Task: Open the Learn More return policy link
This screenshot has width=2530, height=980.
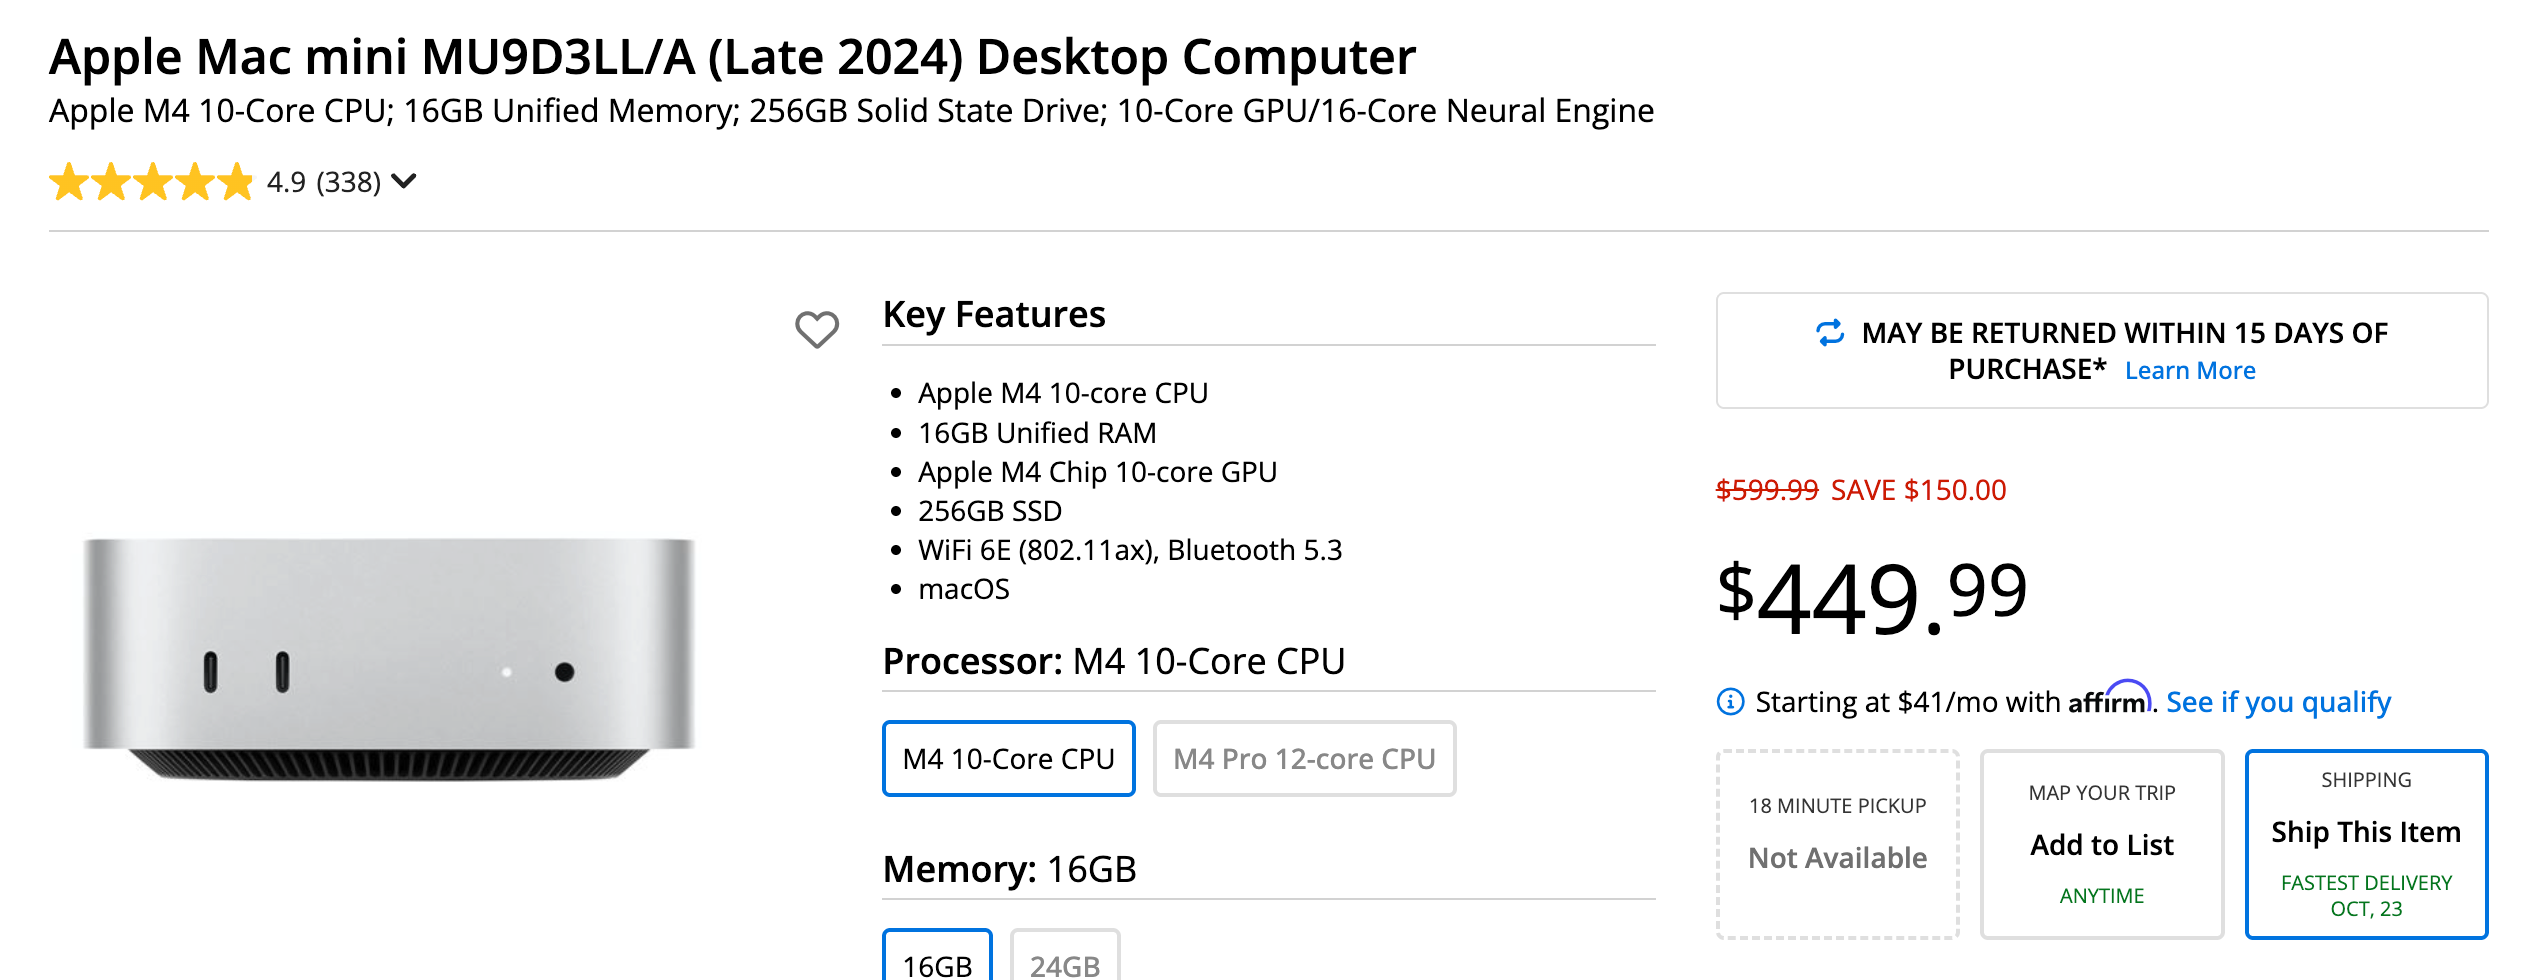Action: pos(2190,371)
